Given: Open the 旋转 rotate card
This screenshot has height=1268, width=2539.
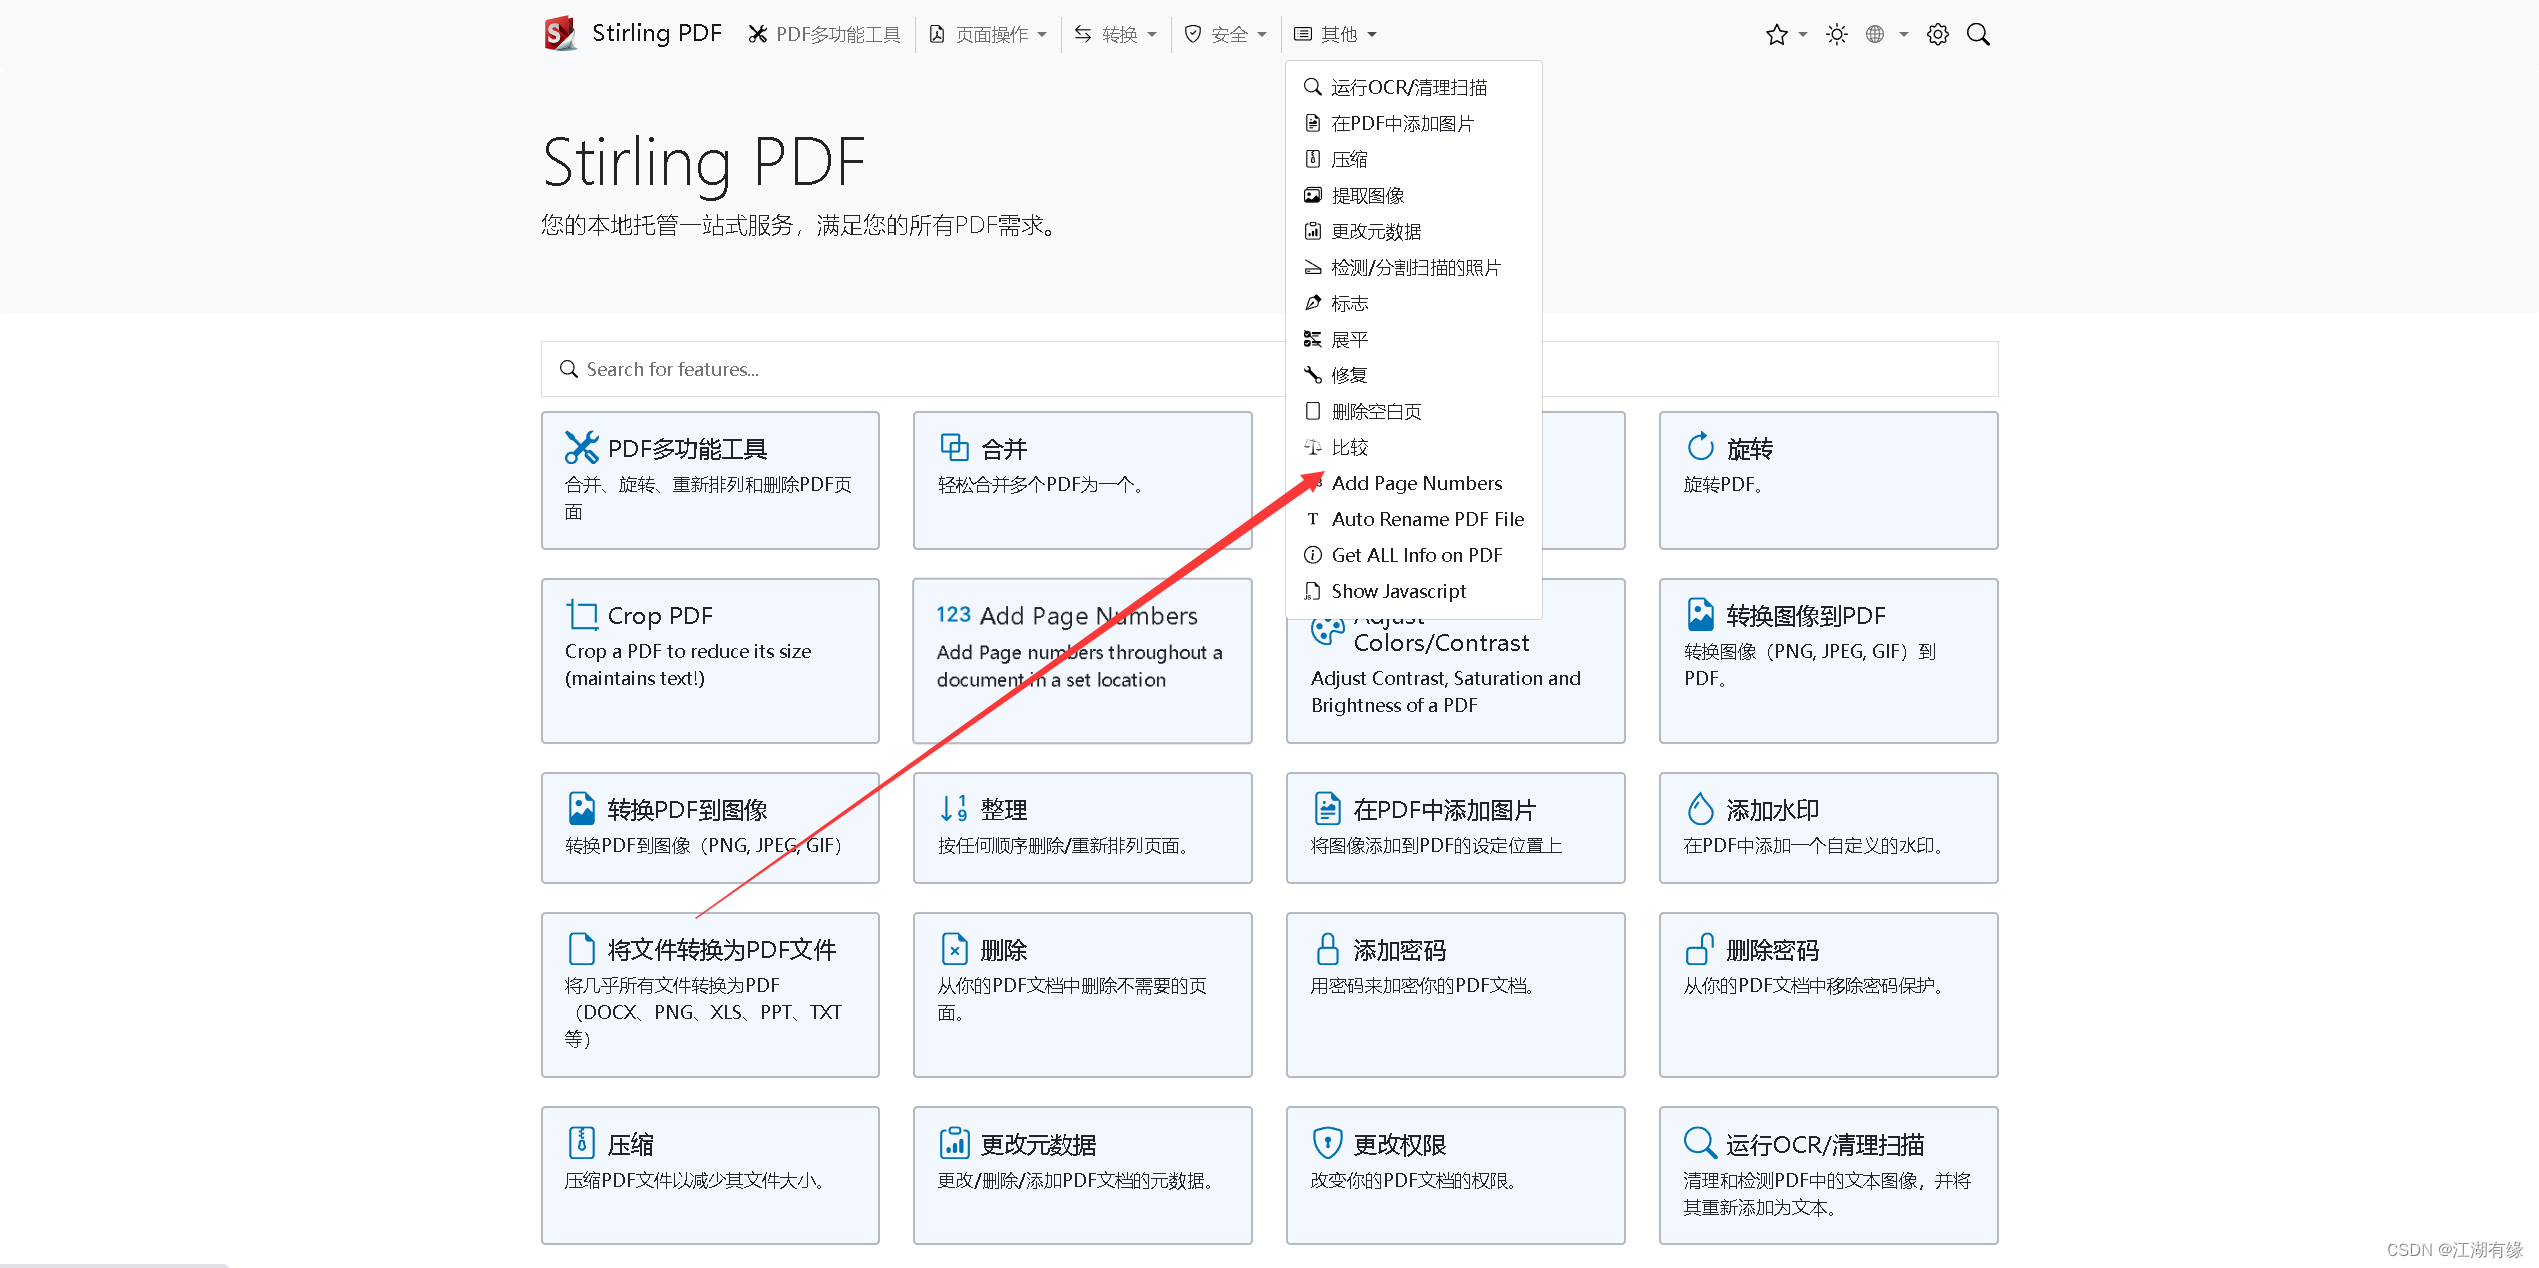Looking at the screenshot, I should point(1828,480).
